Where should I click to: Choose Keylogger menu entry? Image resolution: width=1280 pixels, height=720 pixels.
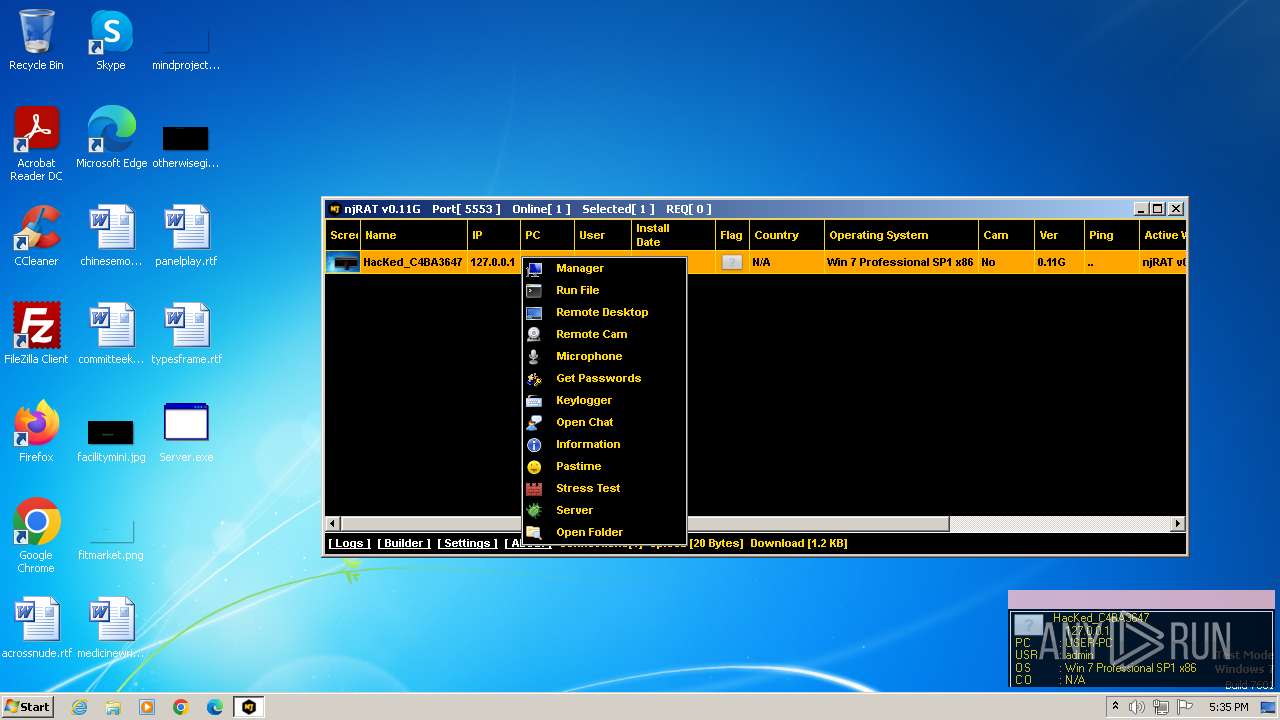(604, 400)
